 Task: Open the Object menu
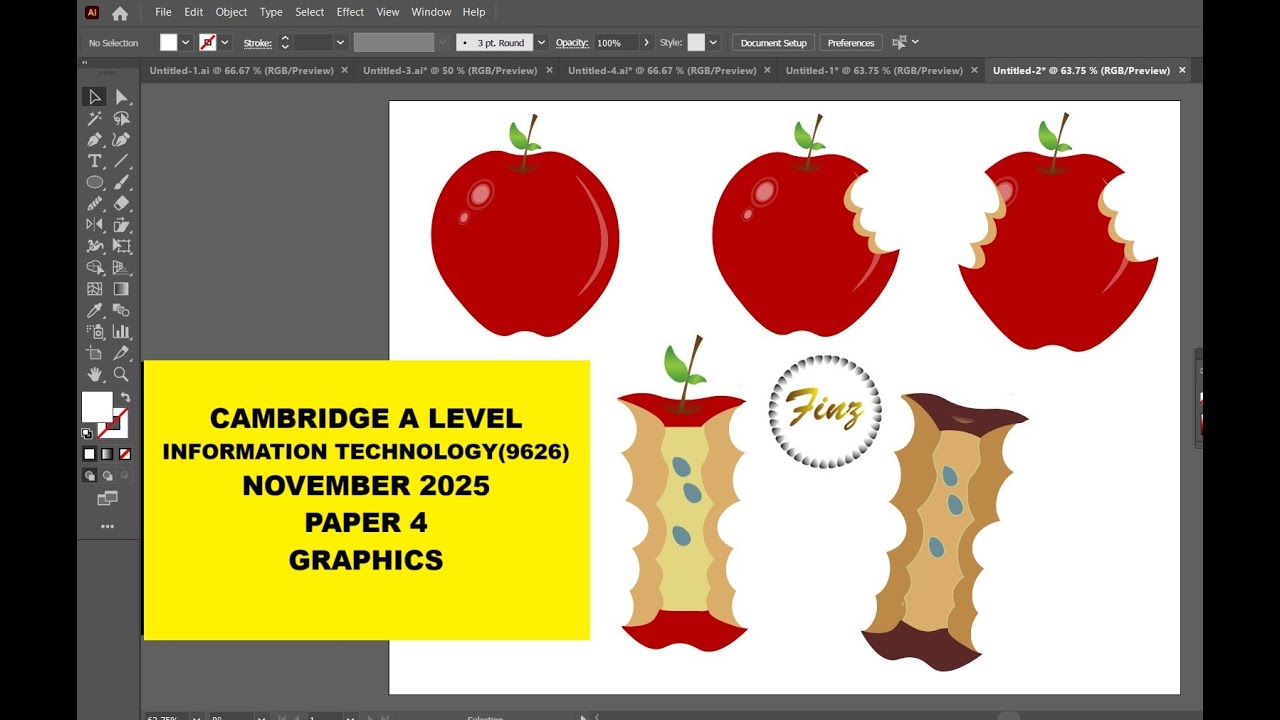[231, 12]
